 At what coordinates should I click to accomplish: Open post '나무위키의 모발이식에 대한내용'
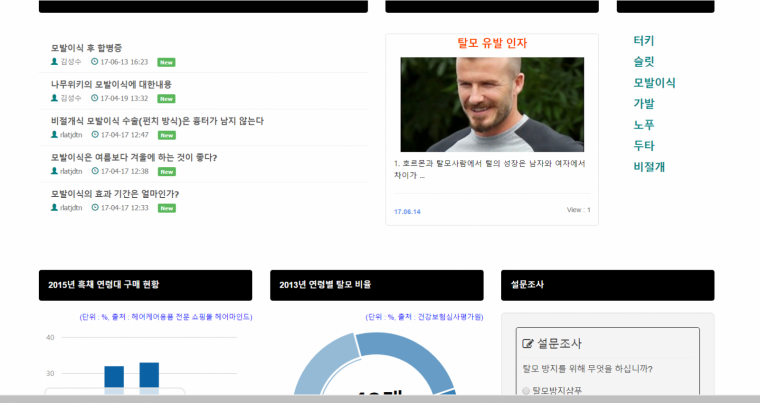click(111, 84)
